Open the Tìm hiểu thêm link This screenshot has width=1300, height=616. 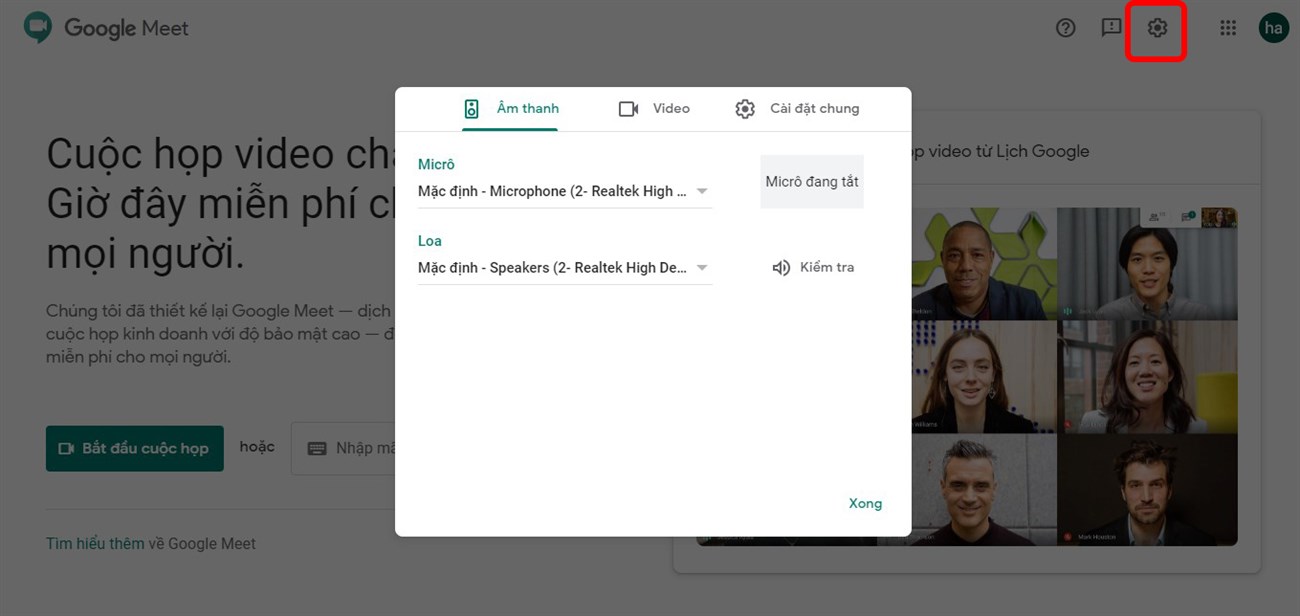pos(95,544)
